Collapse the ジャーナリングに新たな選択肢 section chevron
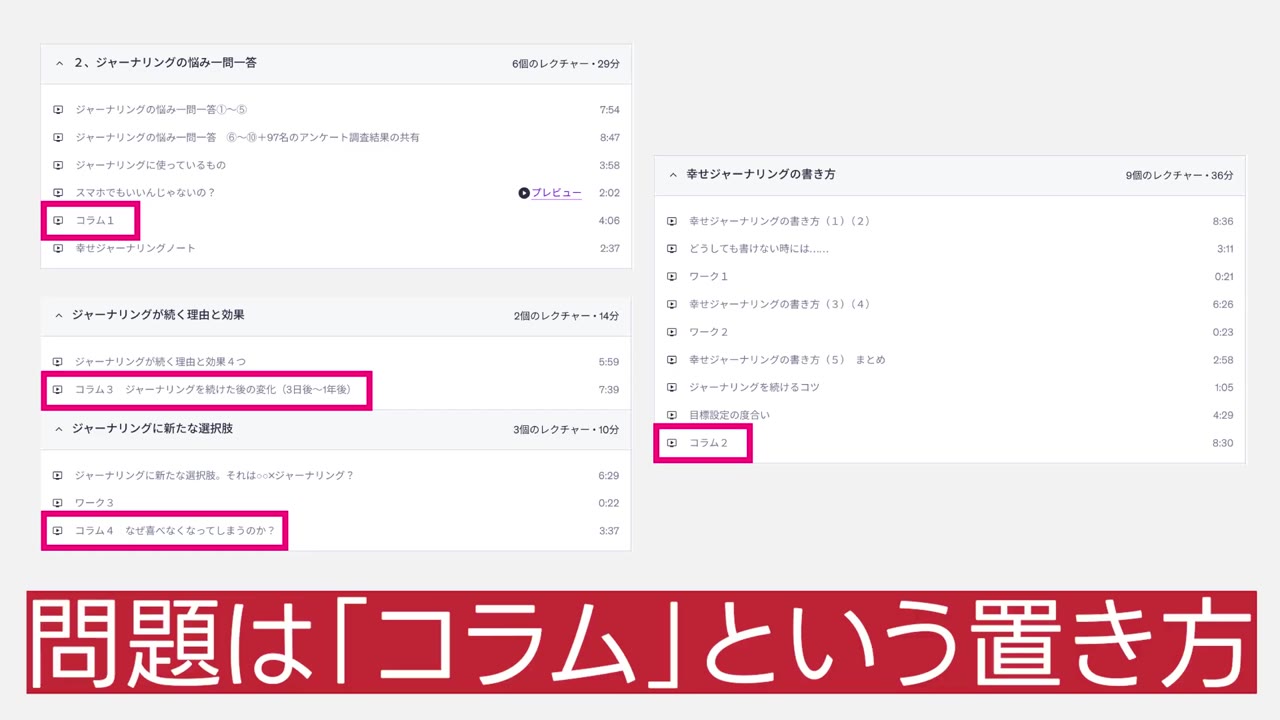This screenshot has width=1280, height=720. pyautogui.click(x=59, y=428)
